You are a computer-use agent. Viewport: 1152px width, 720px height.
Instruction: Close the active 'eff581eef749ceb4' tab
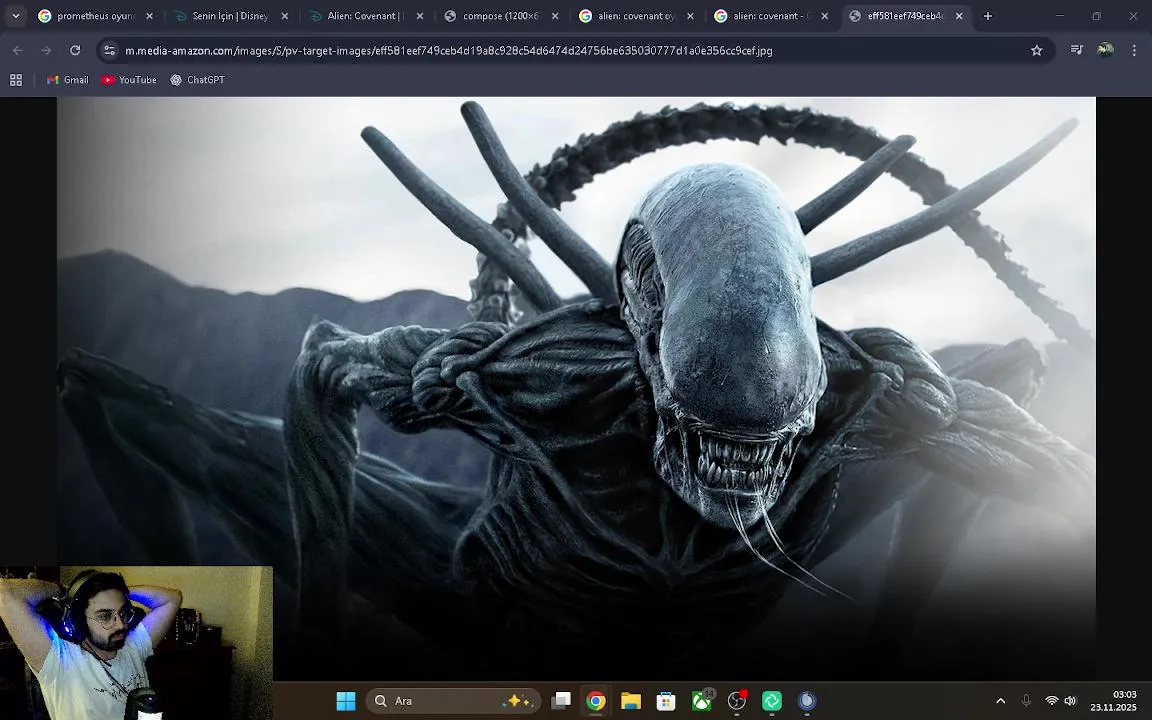[x=960, y=15]
